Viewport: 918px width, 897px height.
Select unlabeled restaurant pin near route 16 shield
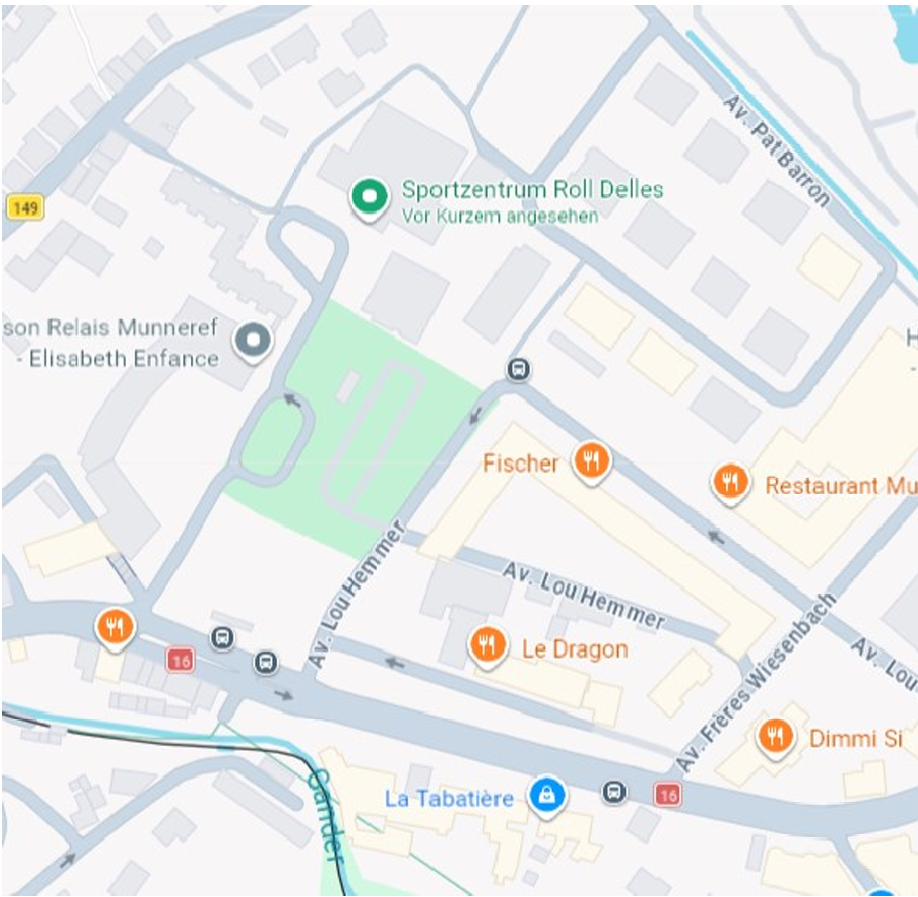115,629
